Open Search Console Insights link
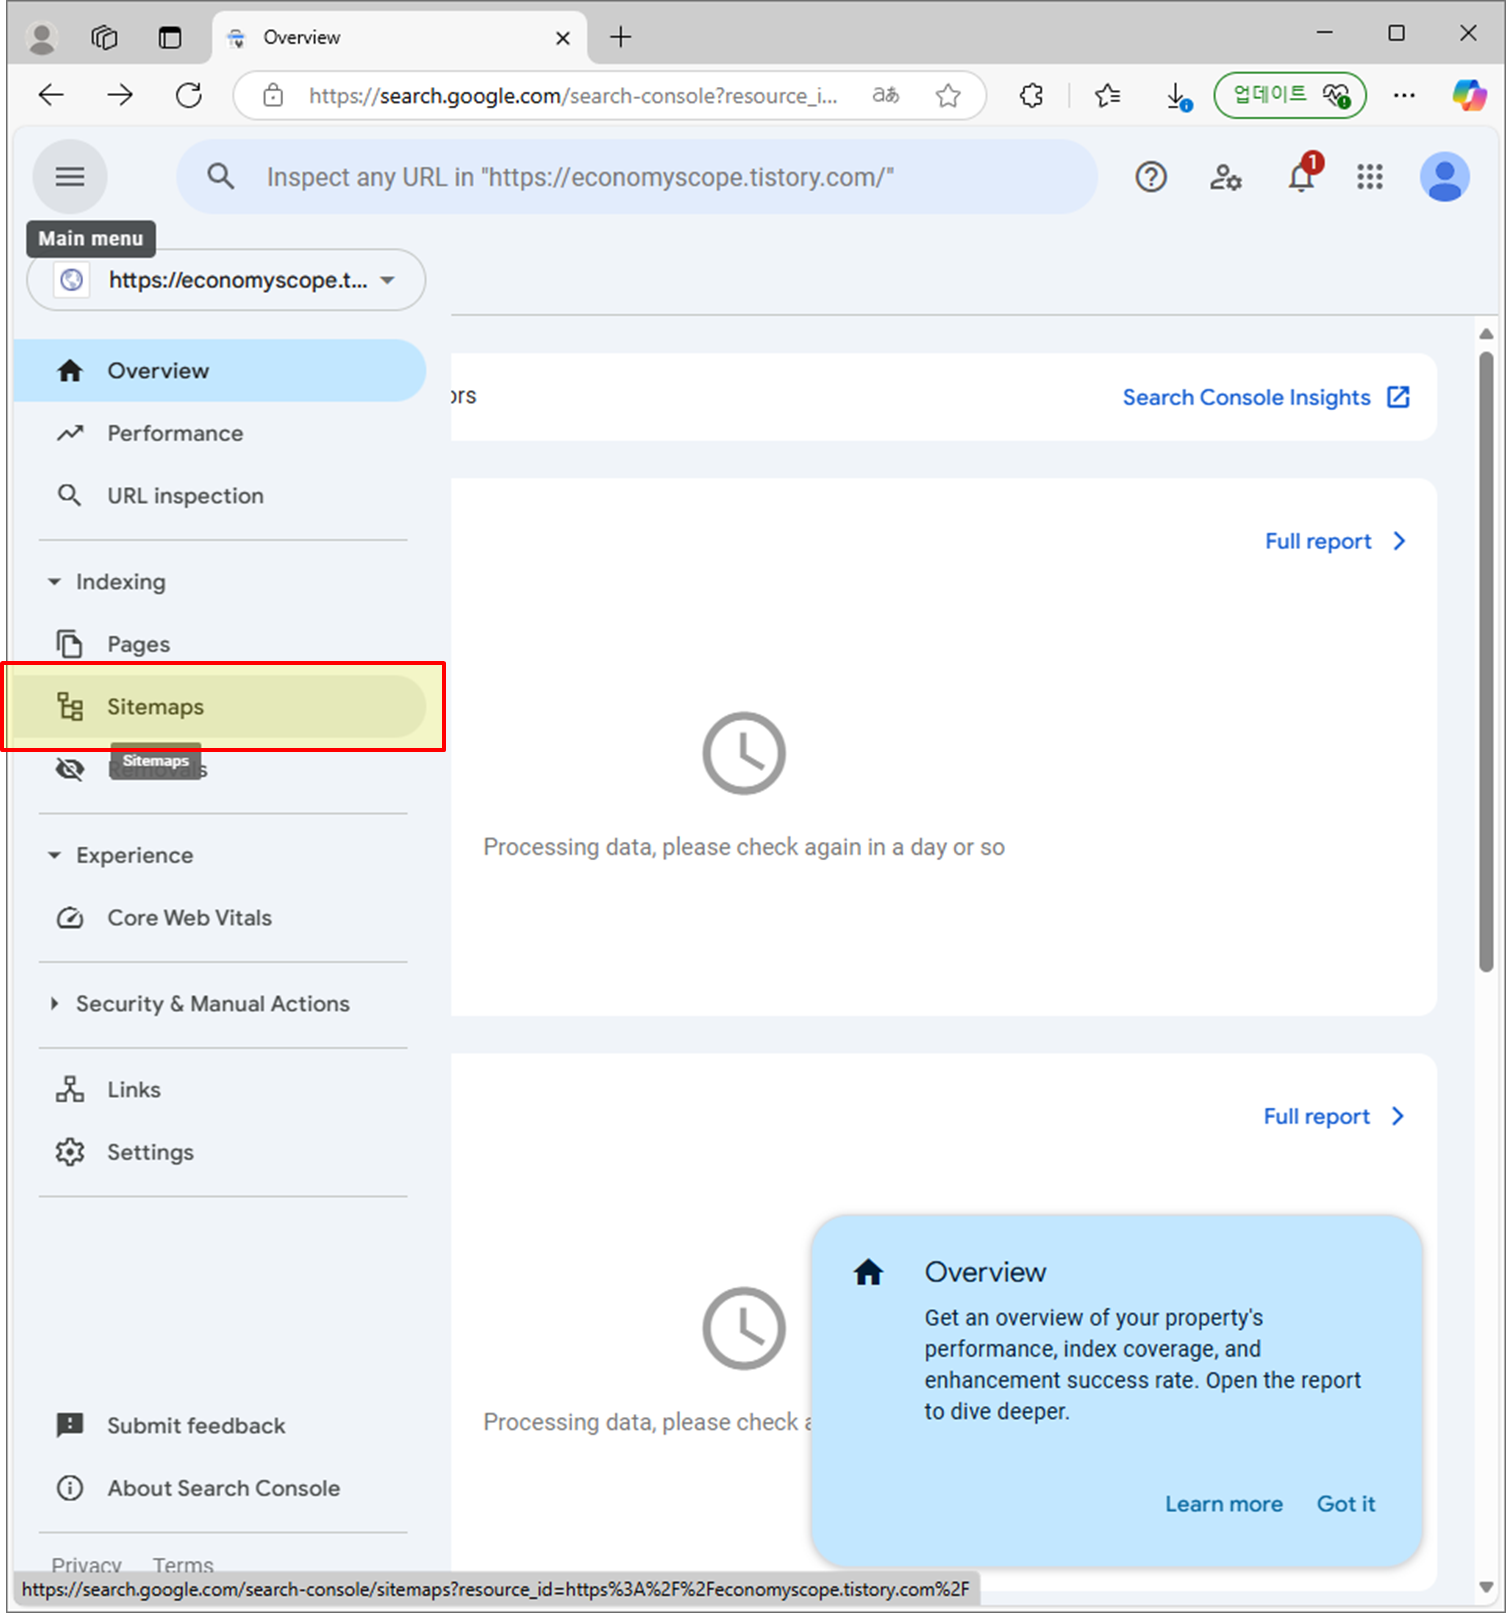The image size is (1506, 1613). pos(1266,397)
